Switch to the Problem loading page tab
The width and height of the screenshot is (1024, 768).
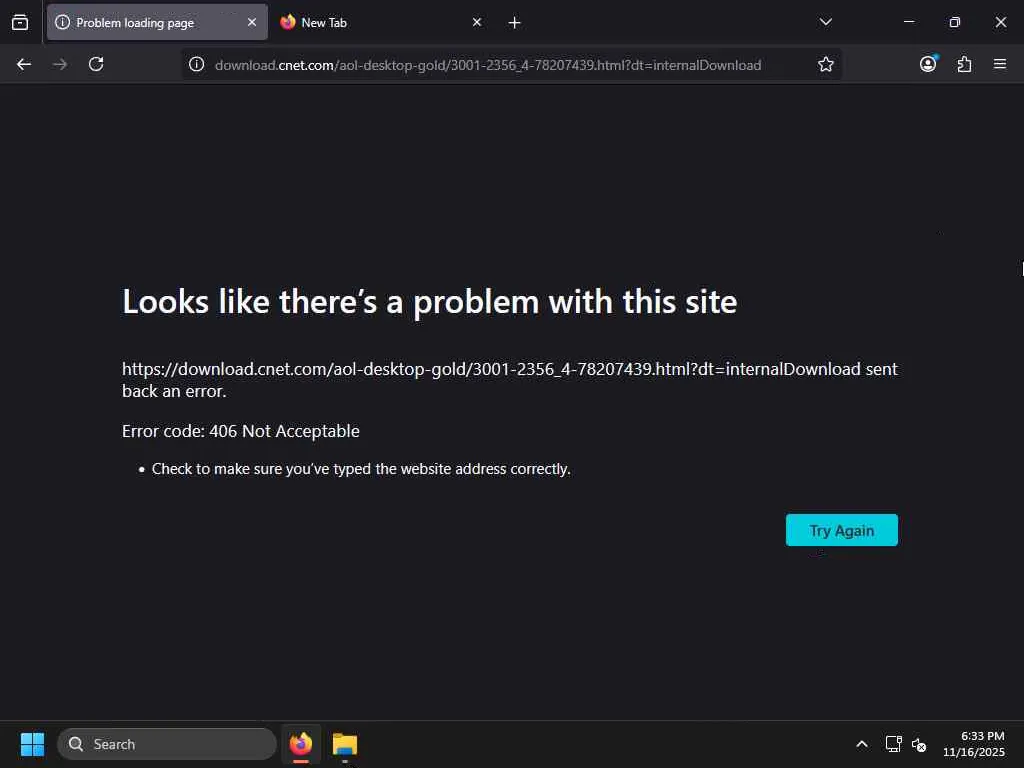[157, 22]
